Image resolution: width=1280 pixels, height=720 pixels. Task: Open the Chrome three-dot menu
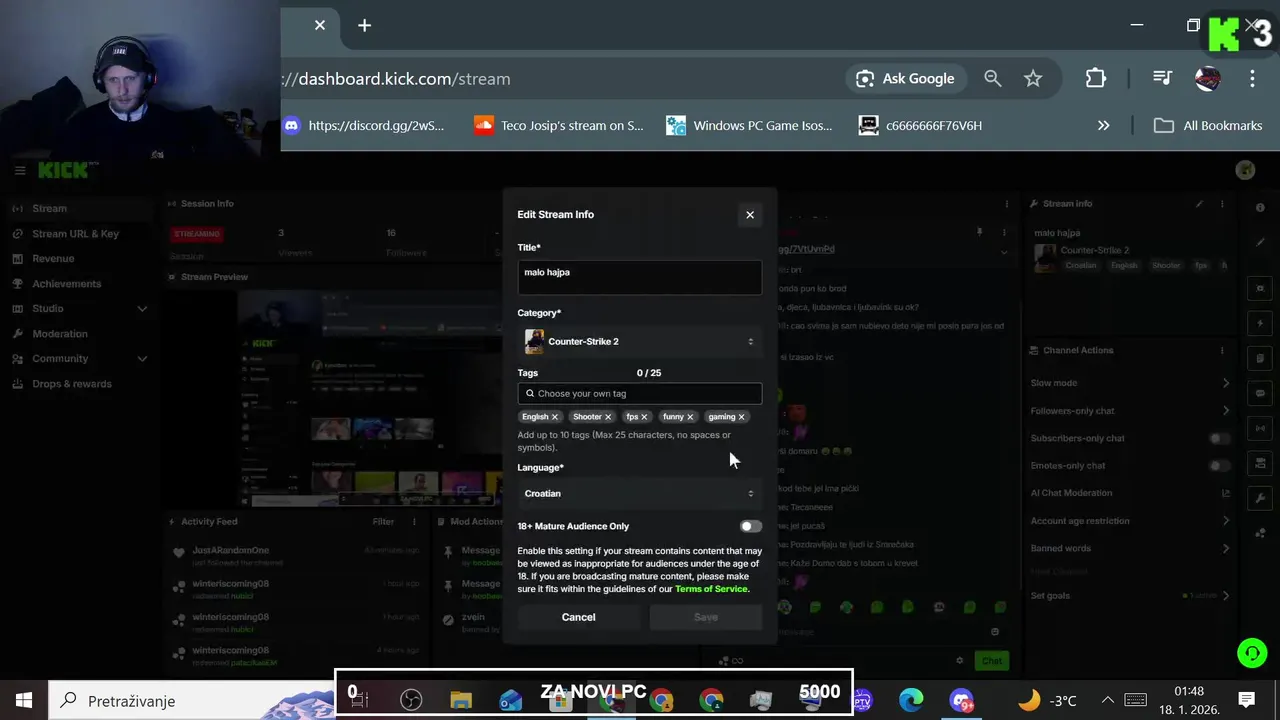point(1252,79)
